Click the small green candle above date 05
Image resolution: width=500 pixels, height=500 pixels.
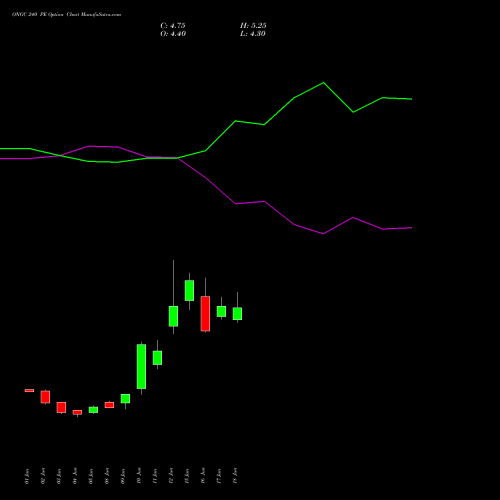click(93, 410)
